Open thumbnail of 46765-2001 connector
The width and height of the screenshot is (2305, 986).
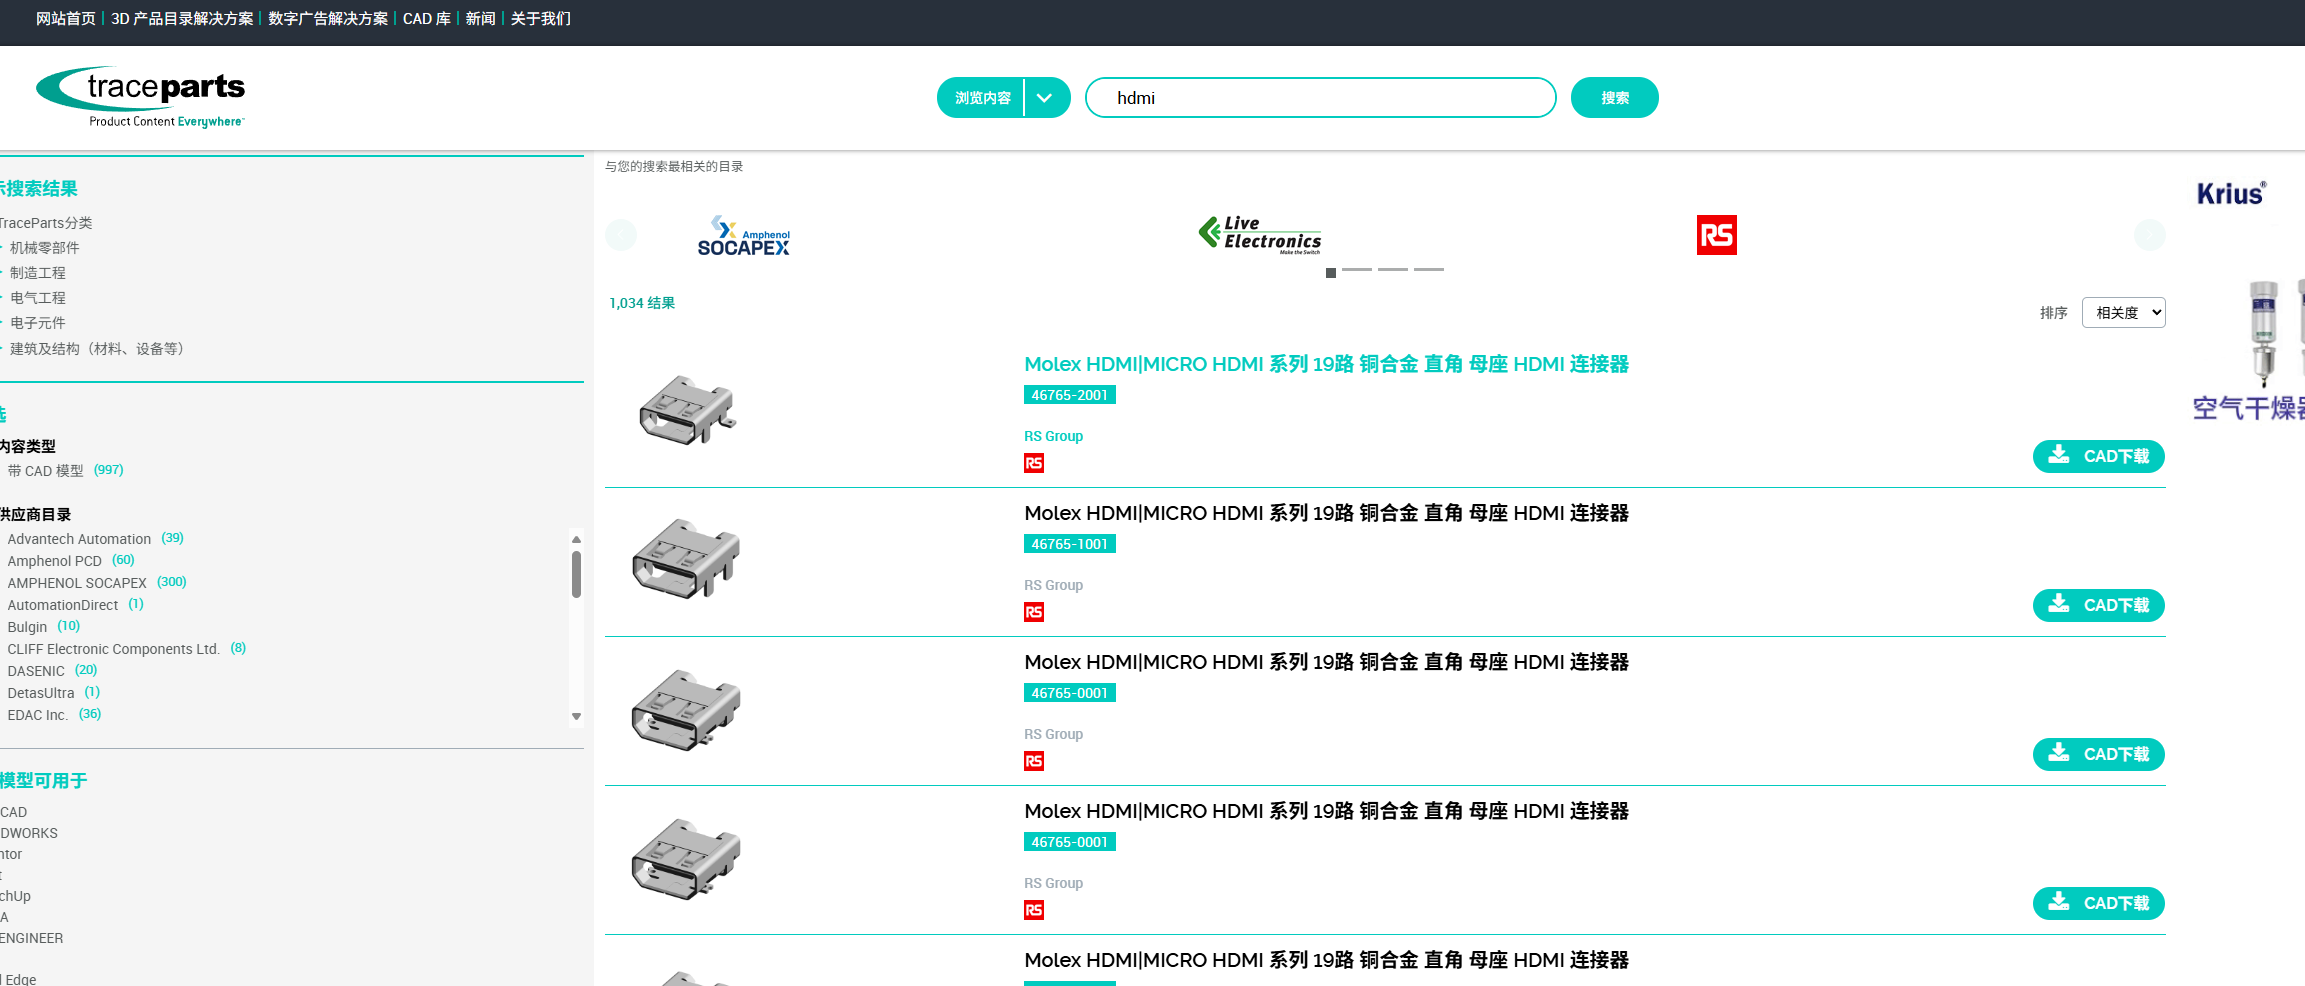click(687, 410)
